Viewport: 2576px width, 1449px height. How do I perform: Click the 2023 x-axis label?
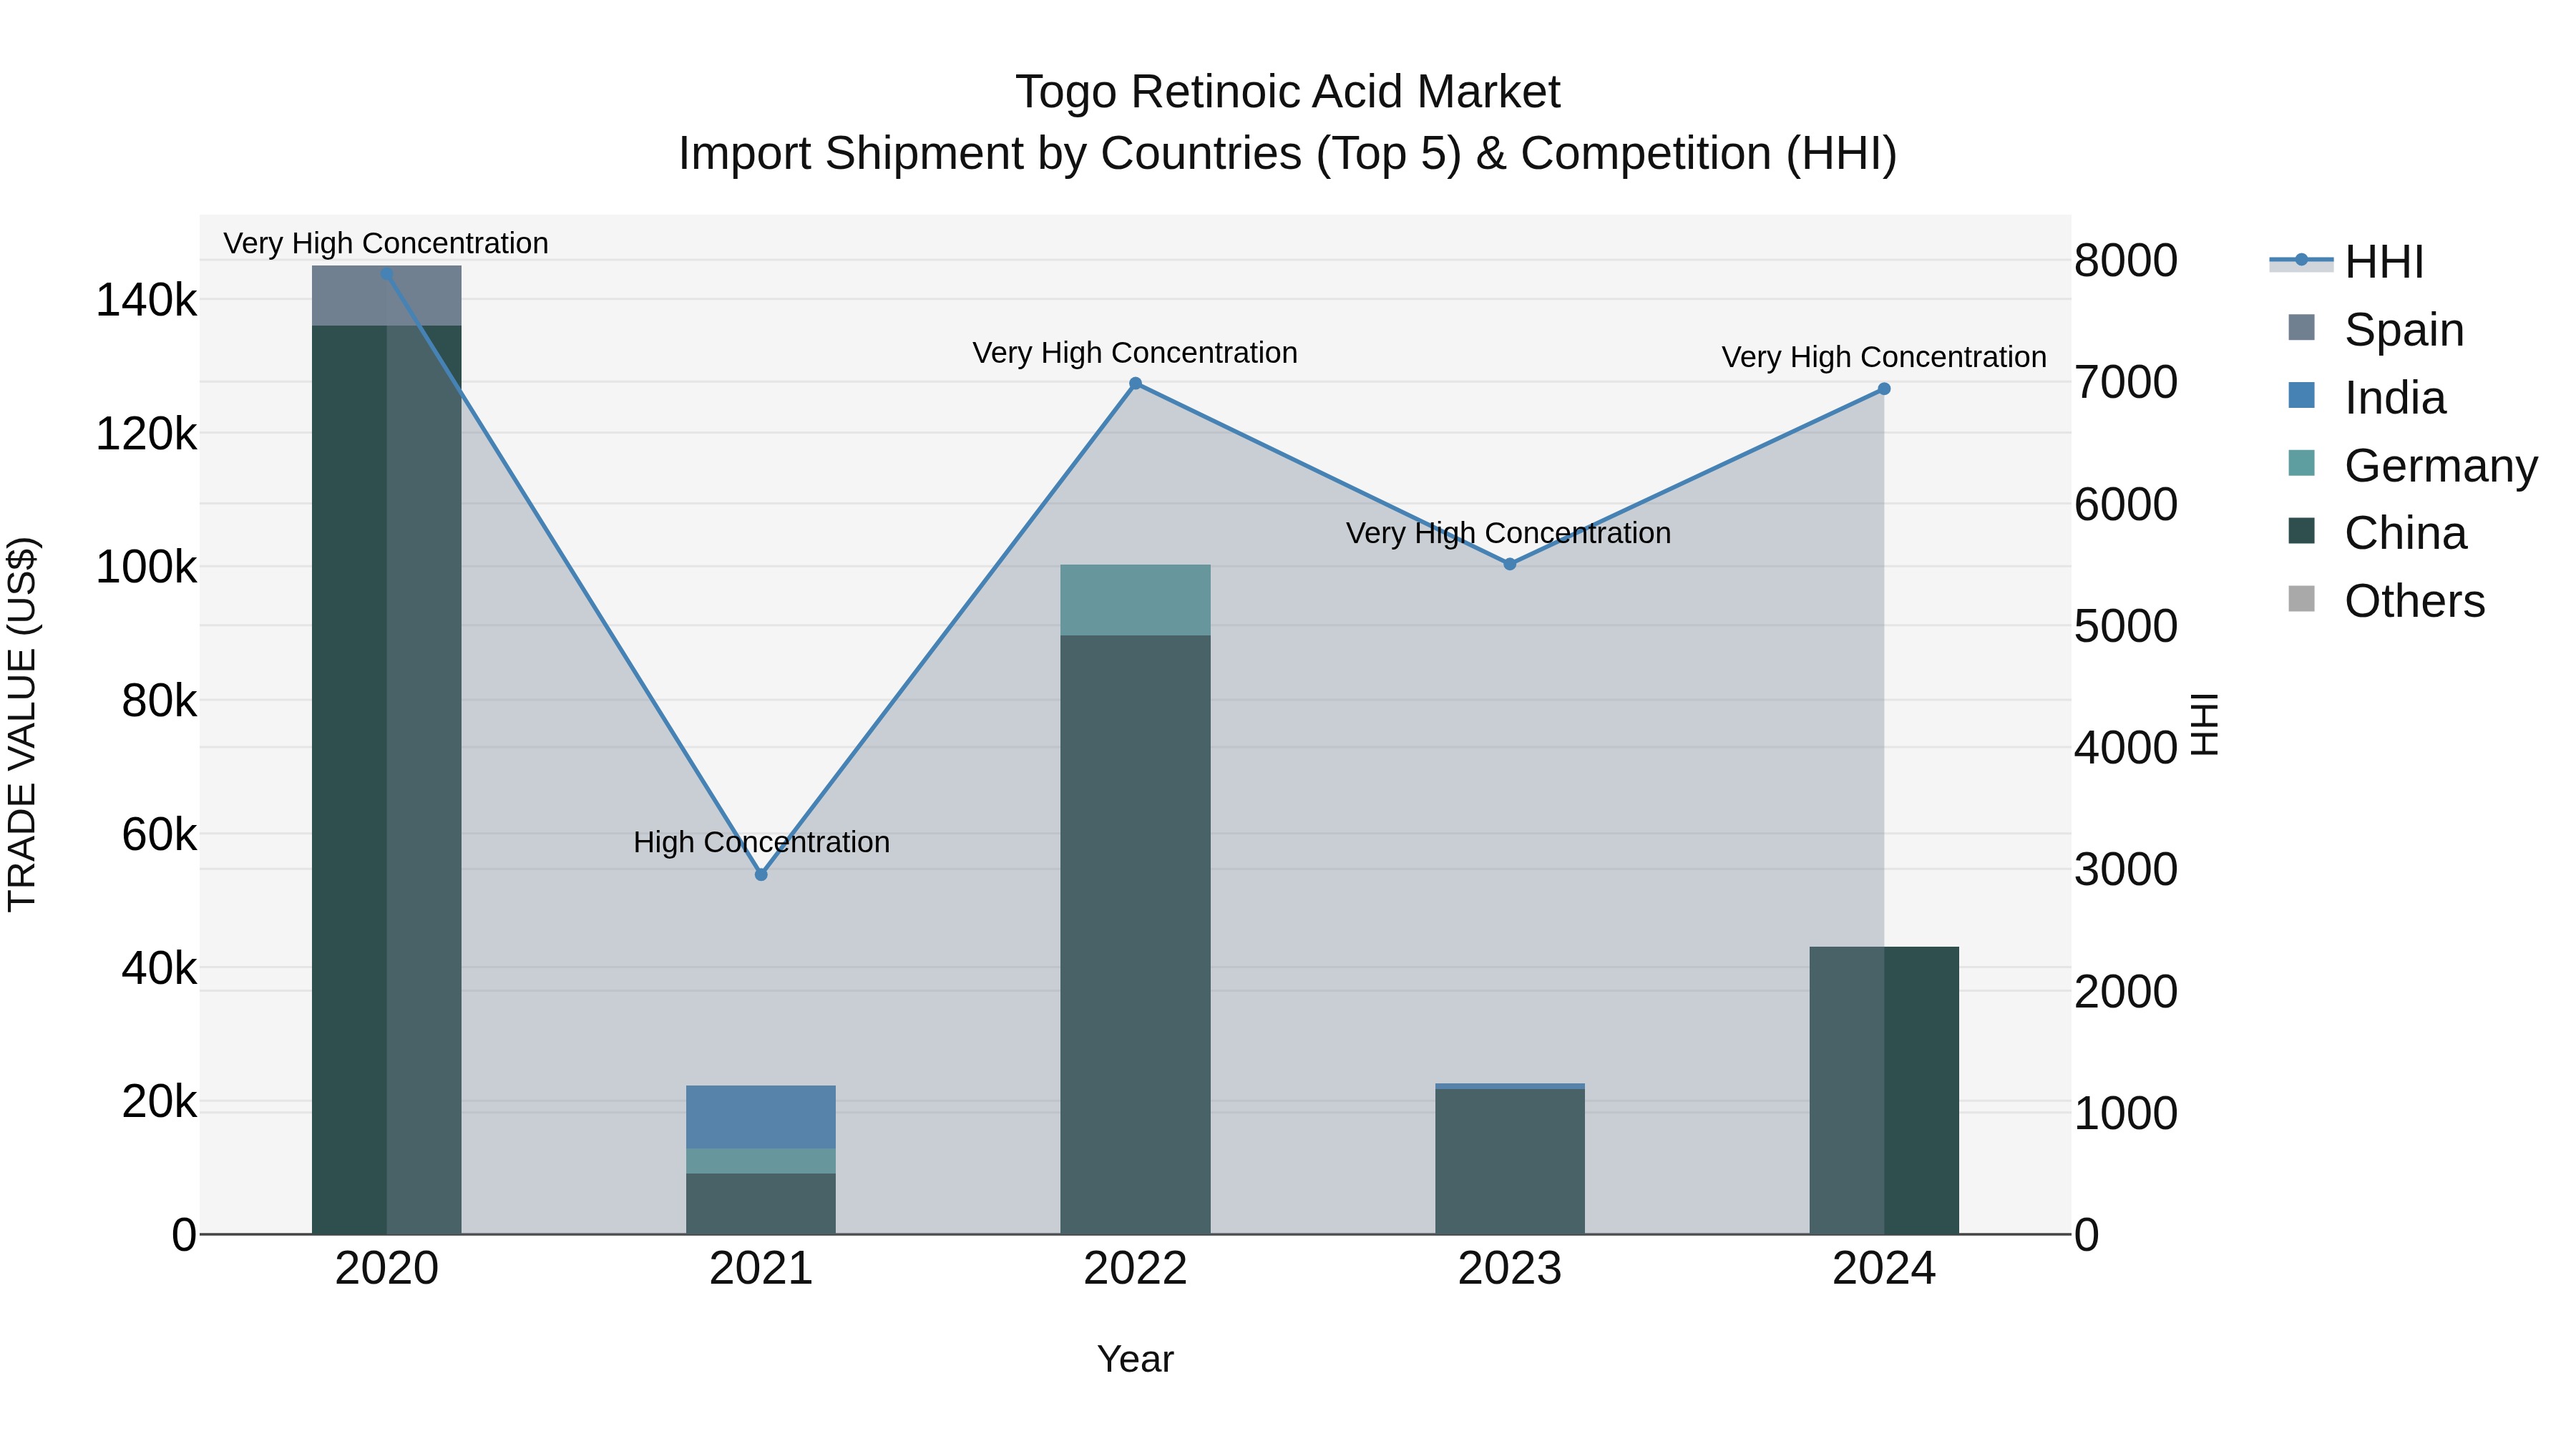(x=1510, y=1269)
